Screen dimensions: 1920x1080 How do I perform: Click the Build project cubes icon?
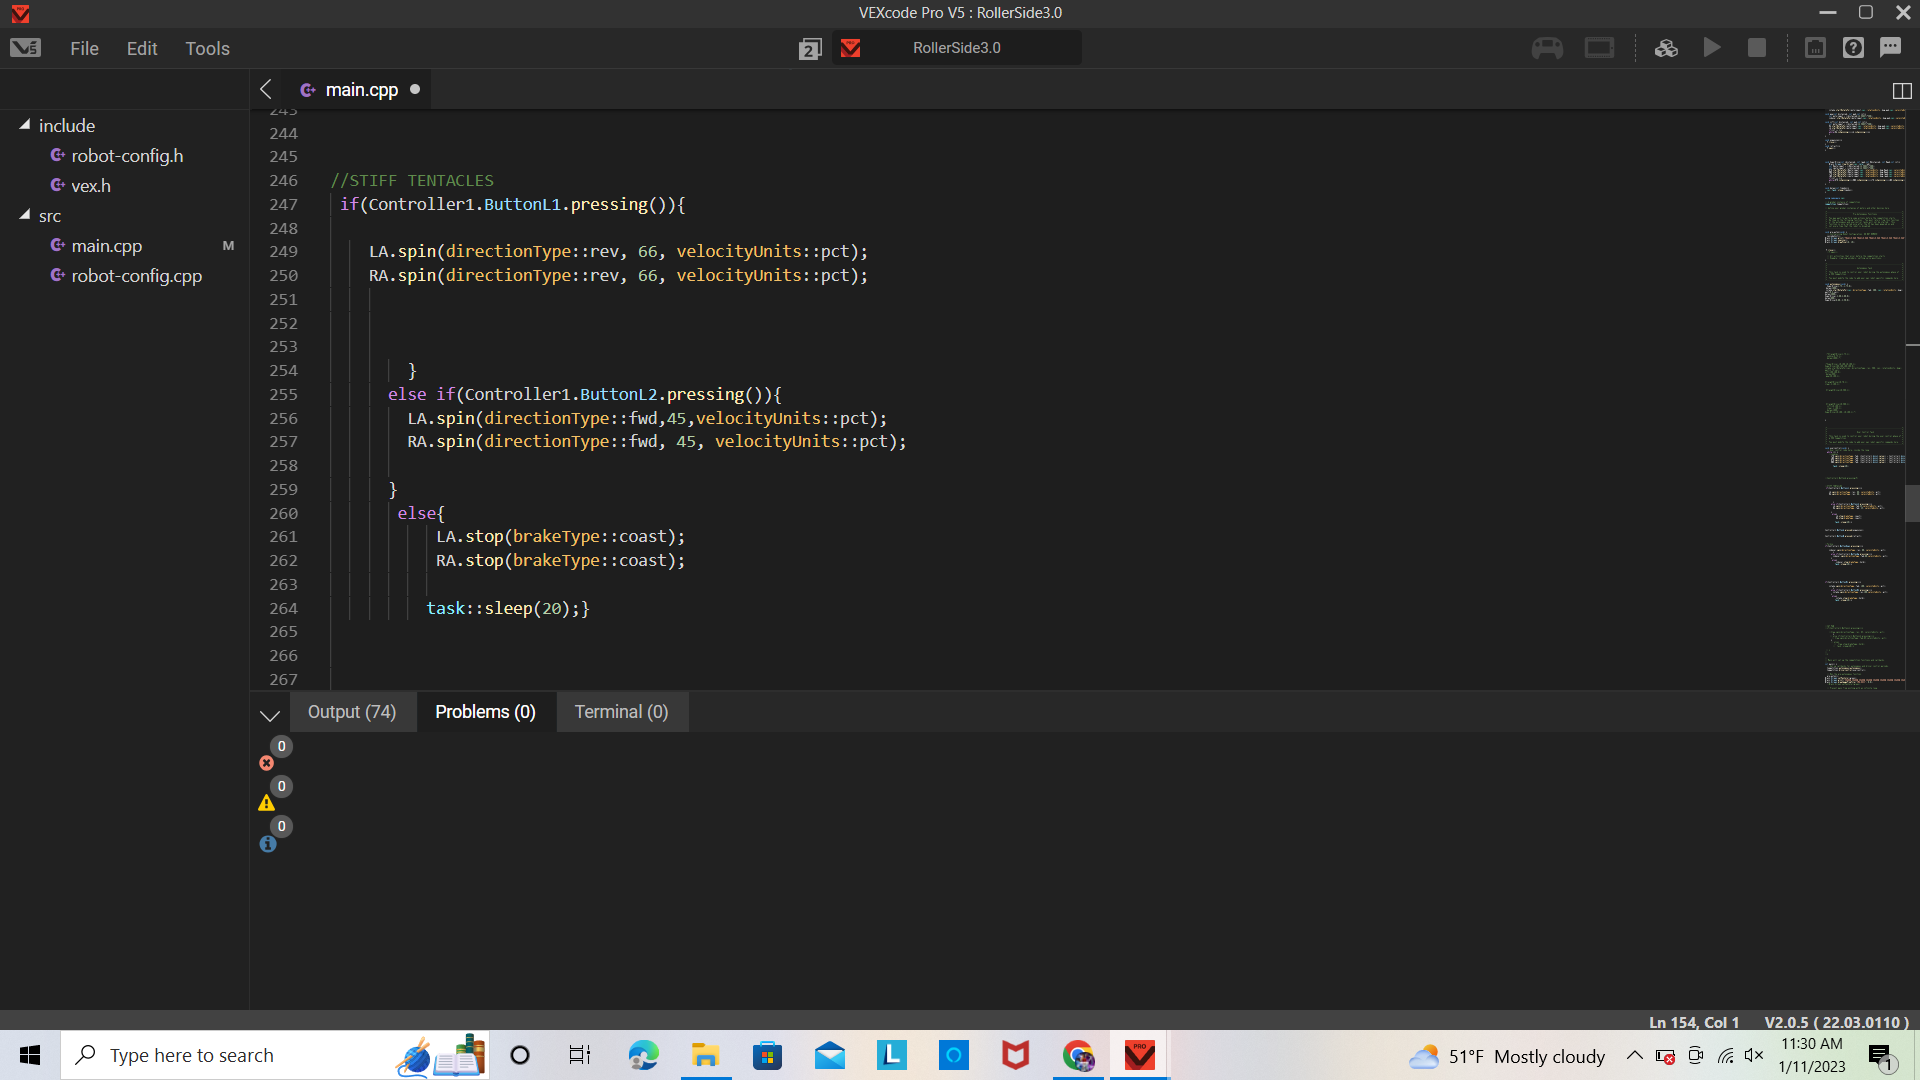tap(1666, 48)
